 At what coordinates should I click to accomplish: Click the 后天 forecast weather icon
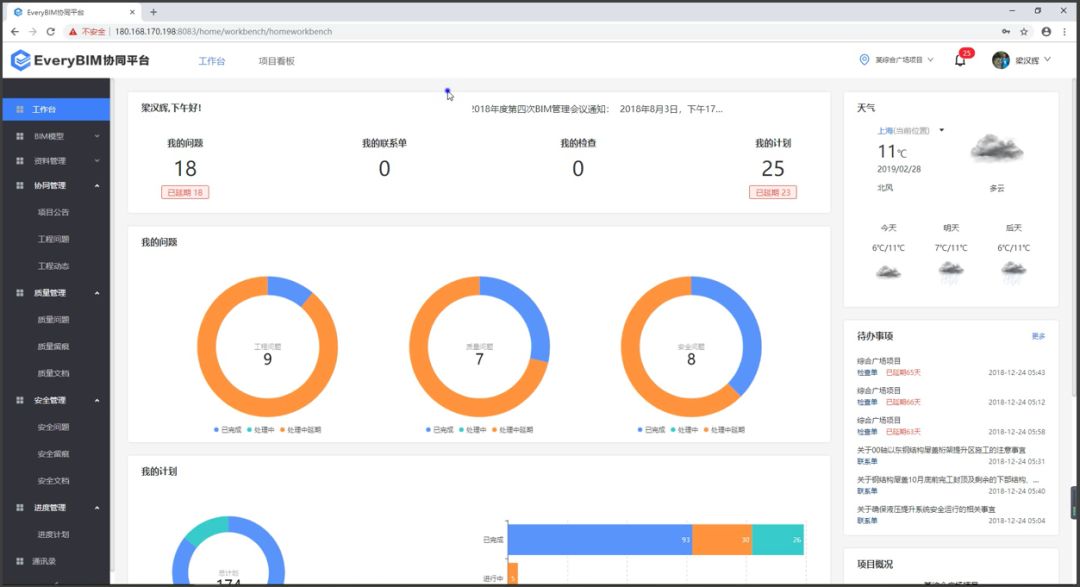click(1013, 272)
